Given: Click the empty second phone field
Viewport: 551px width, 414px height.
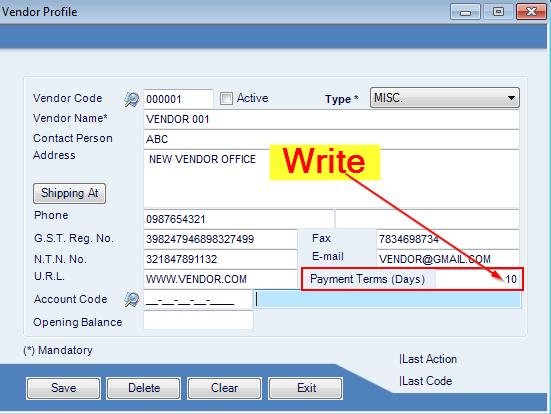Looking at the screenshot, I should (x=427, y=219).
